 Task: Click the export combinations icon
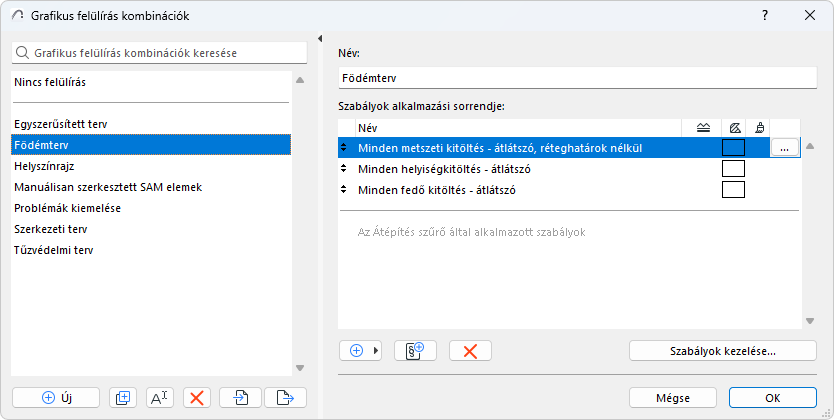[x=285, y=397]
